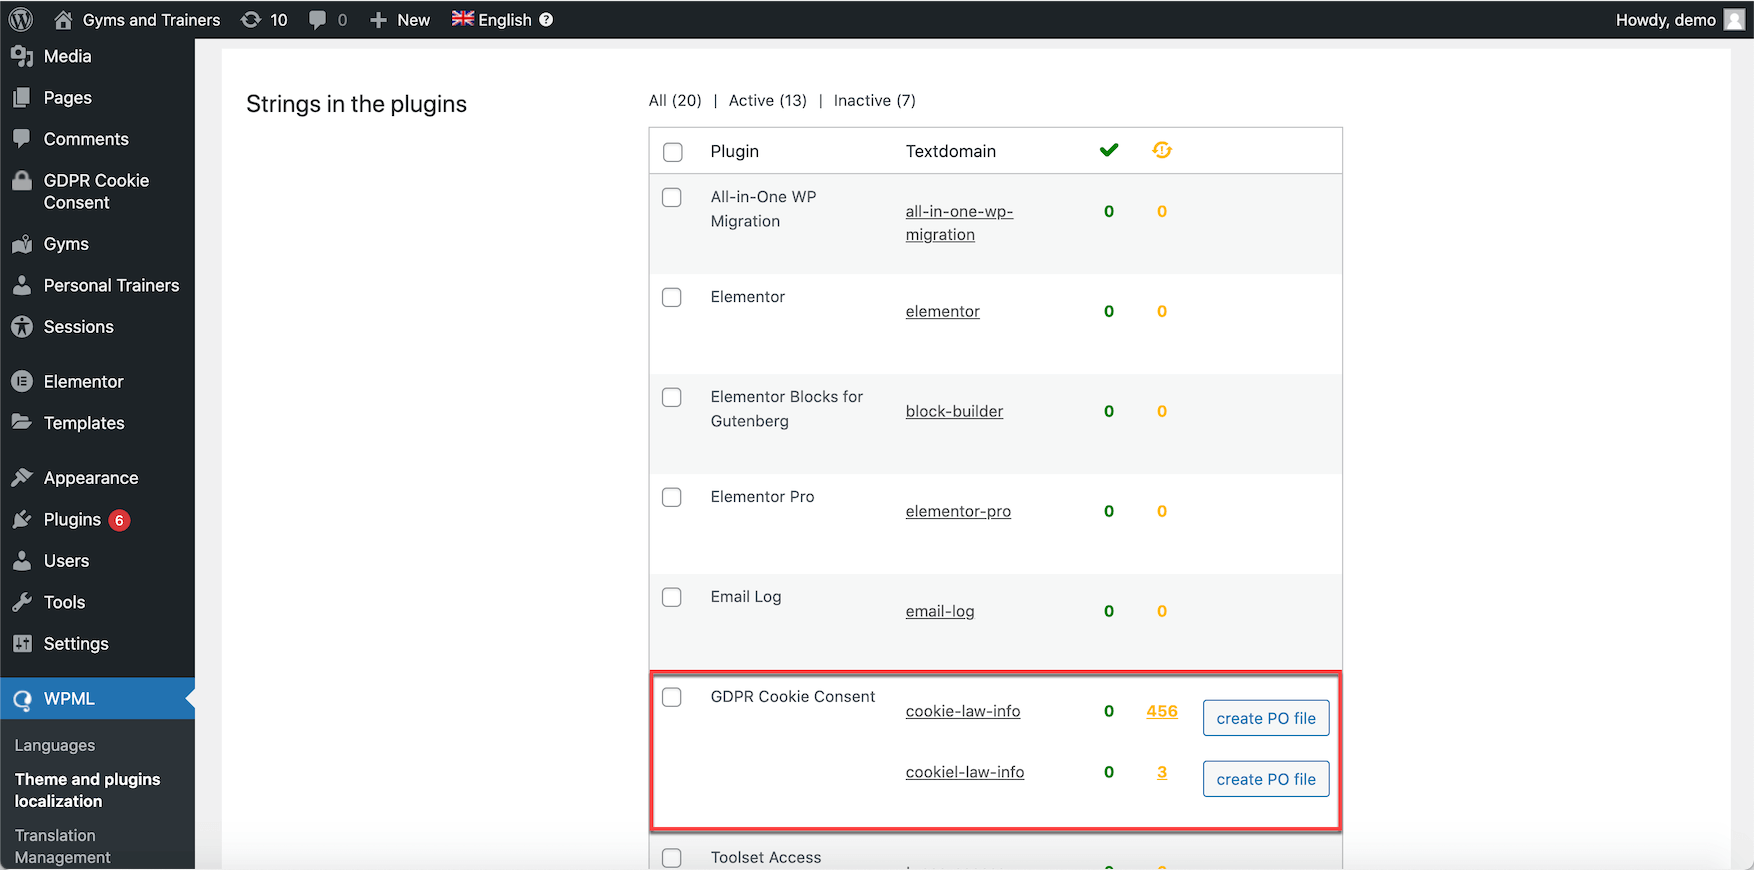Click the Media sidebar icon

pyautogui.click(x=22, y=56)
